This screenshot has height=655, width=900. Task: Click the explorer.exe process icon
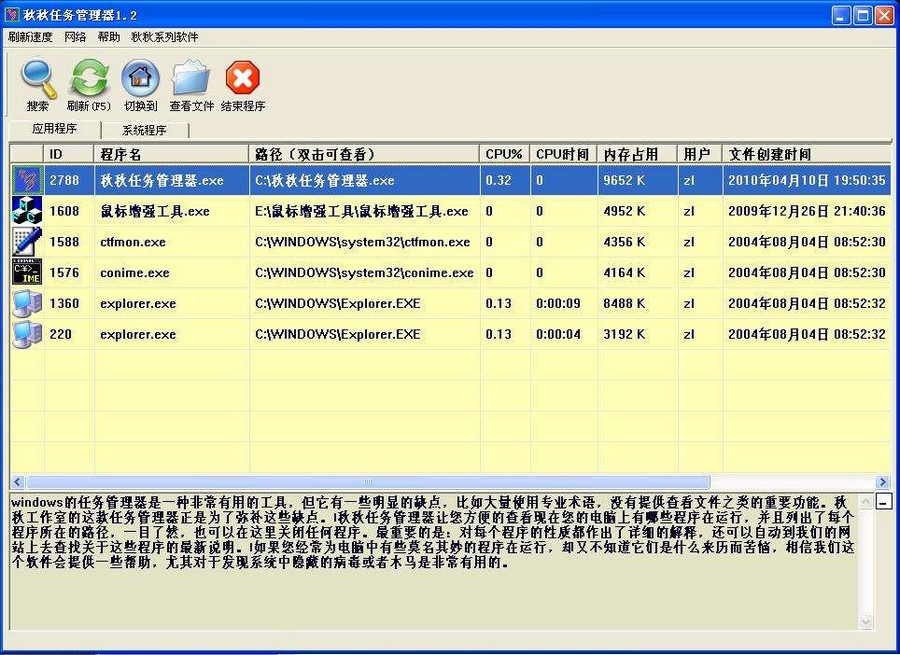26,303
